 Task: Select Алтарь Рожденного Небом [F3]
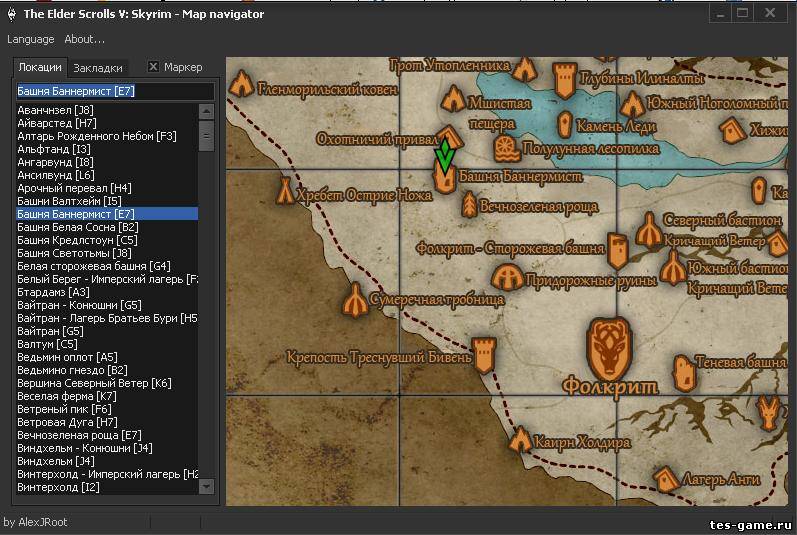(x=107, y=136)
